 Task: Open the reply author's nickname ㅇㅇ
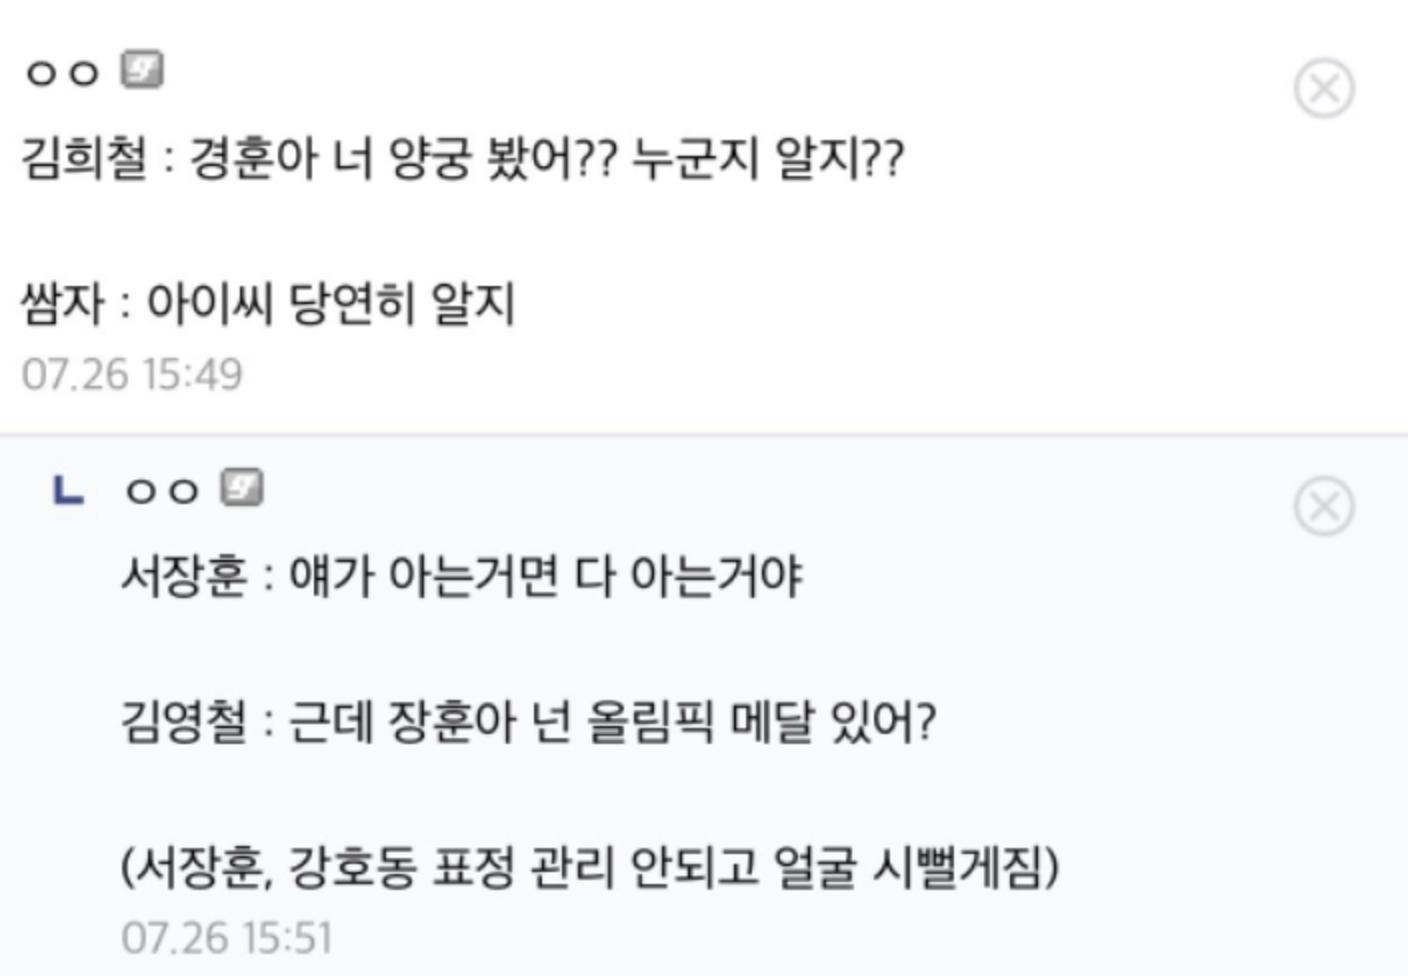coord(162,490)
